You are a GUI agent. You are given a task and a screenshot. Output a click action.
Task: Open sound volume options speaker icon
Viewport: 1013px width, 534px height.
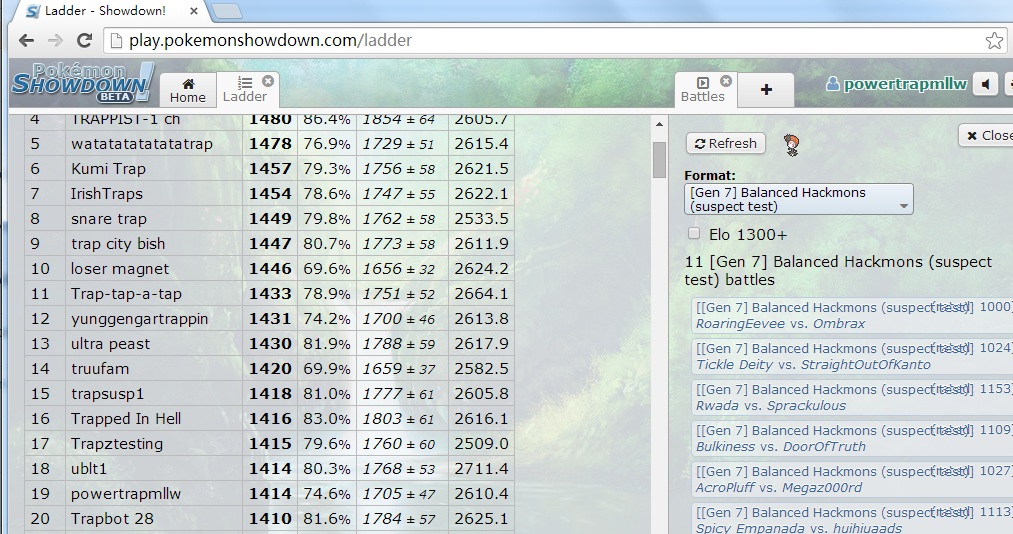[985, 85]
